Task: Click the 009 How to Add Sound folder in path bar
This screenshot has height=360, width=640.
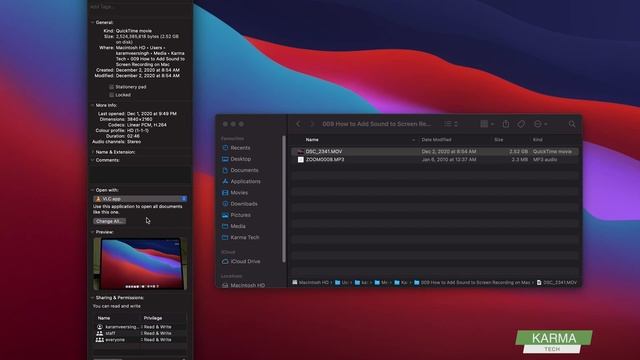Action: coord(472,282)
